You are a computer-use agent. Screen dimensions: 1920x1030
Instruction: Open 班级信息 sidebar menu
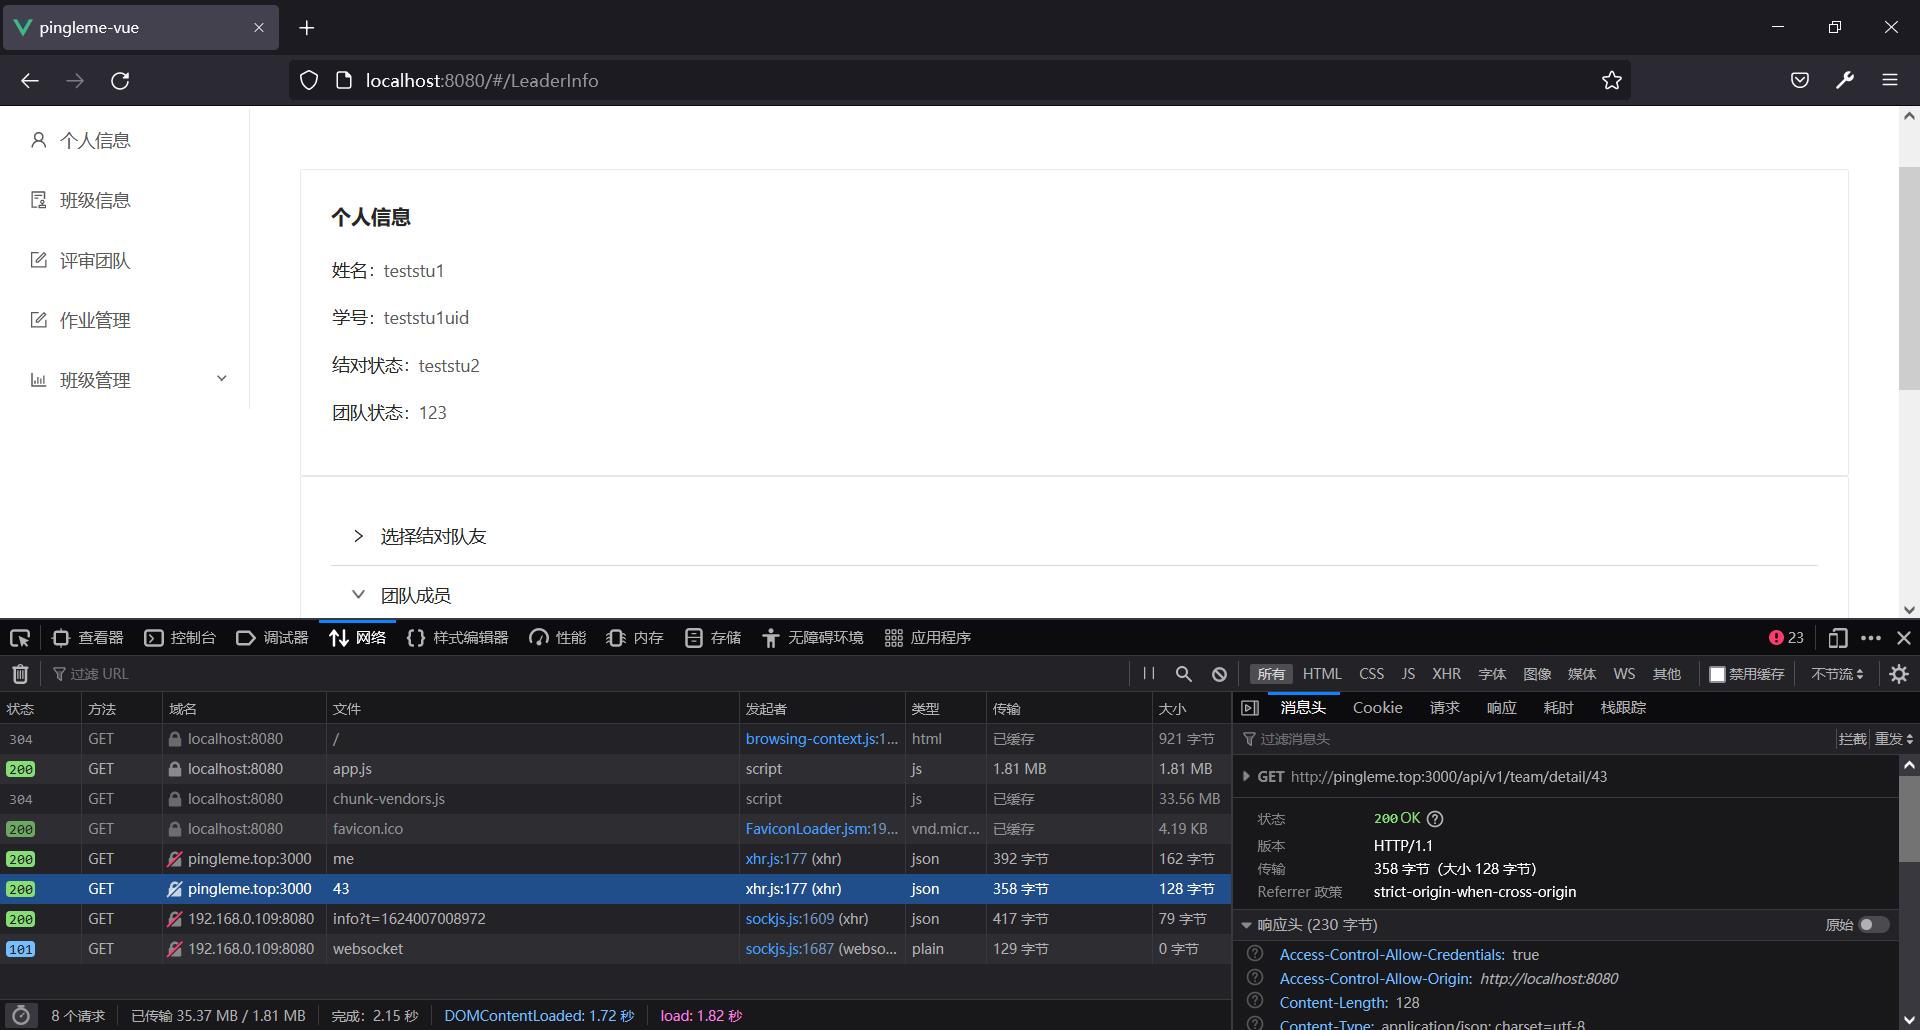point(124,200)
